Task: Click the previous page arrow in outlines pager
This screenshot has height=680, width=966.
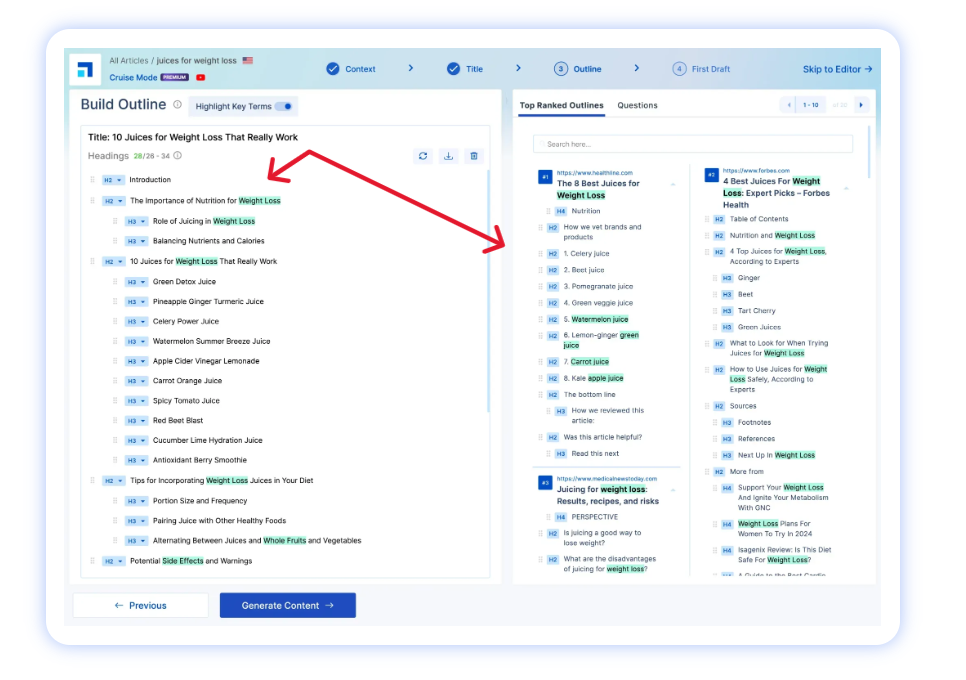Action: coord(789,105)
